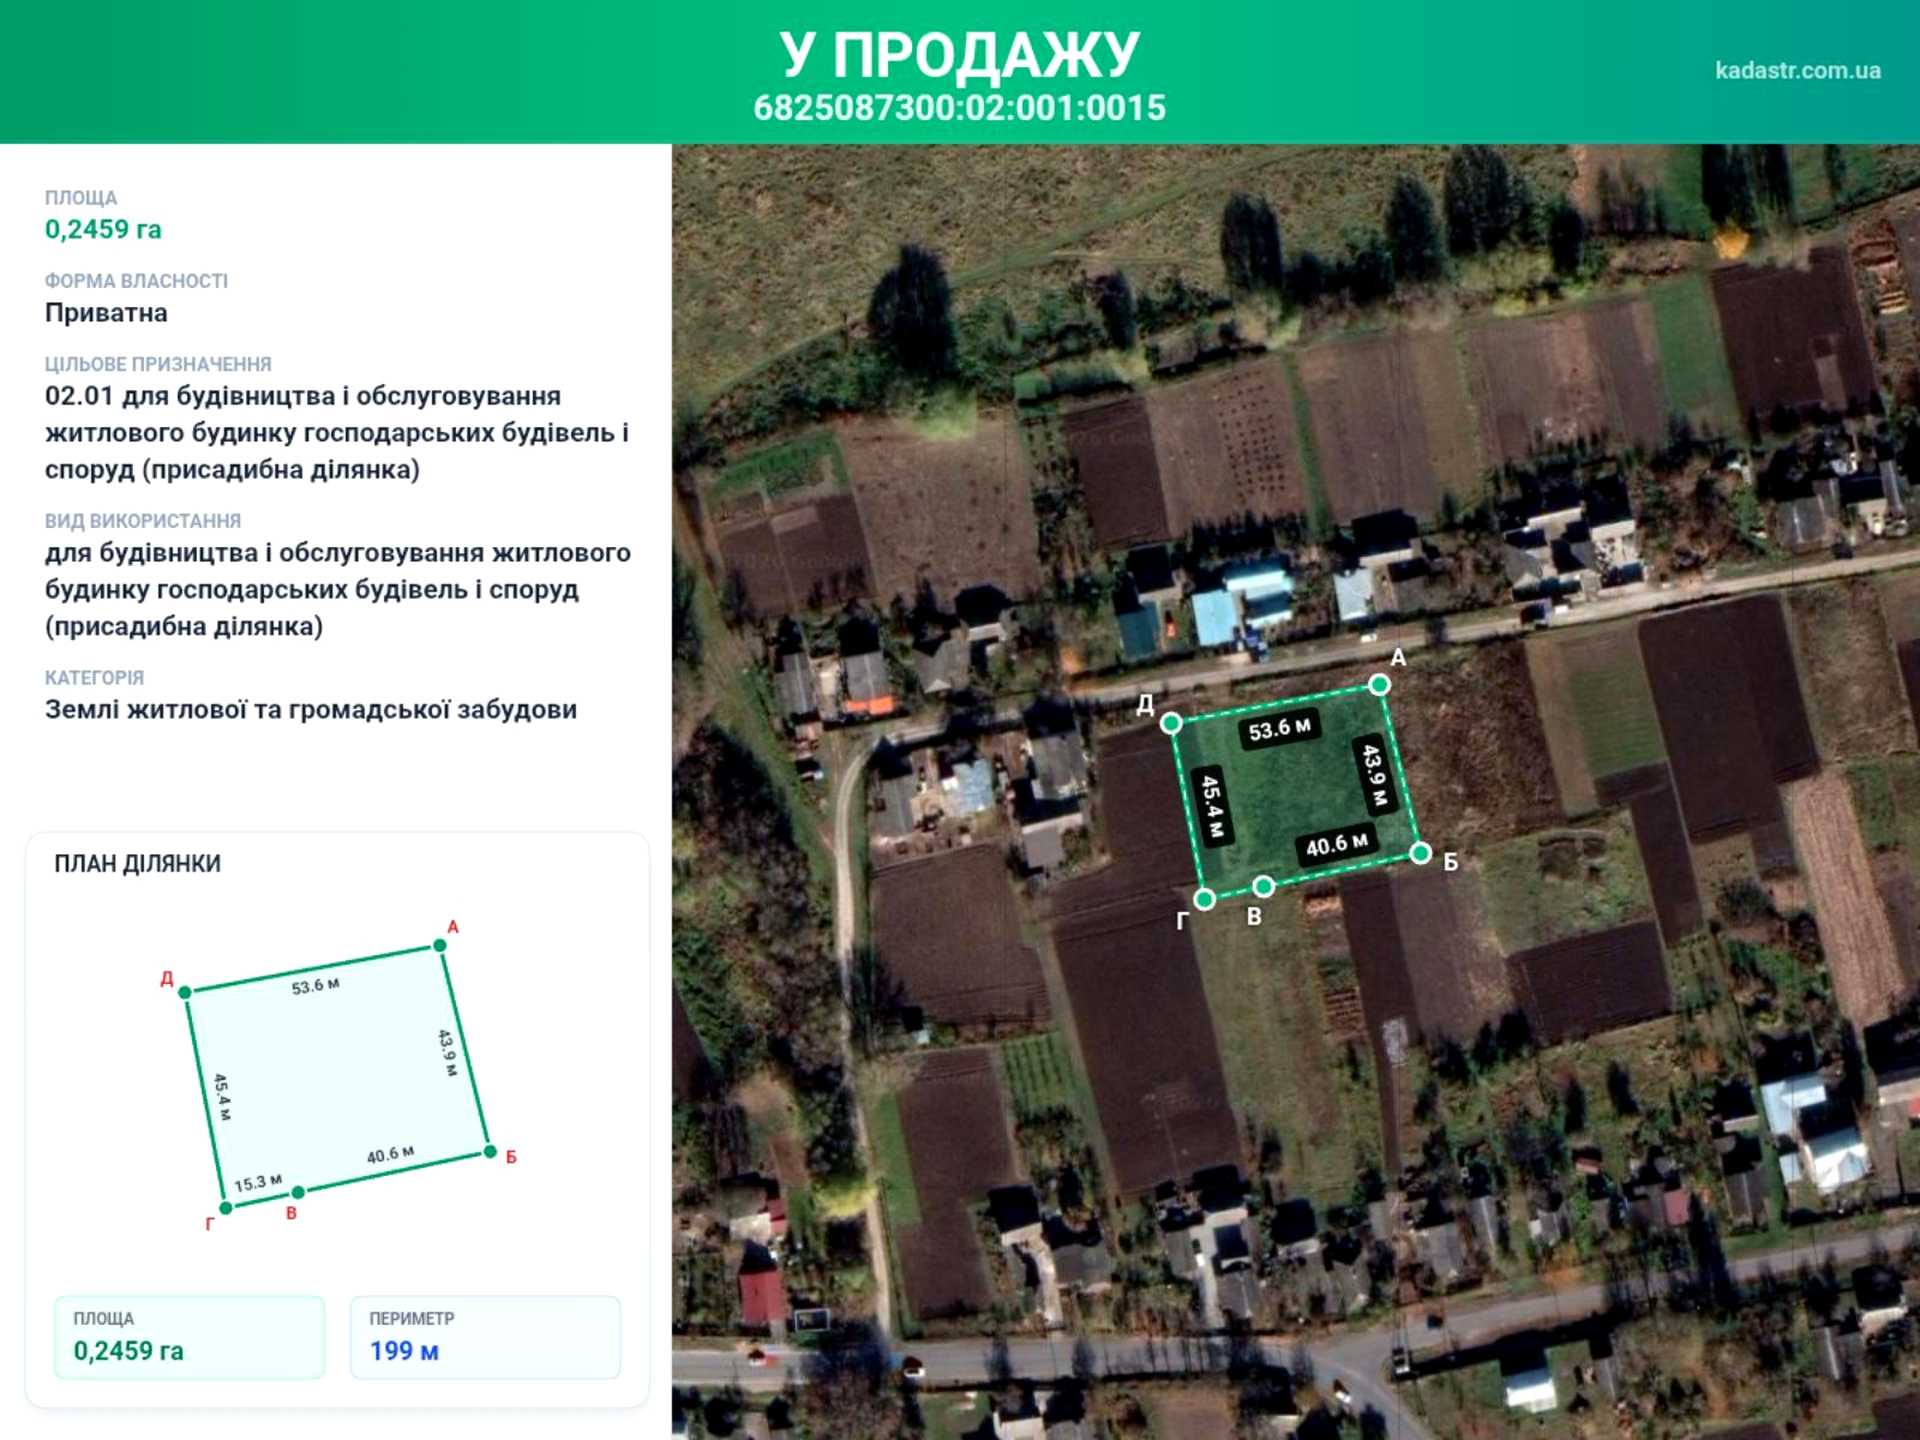Click the 53.6 м label on map
Viewport: 1920px width, 1440px height.
pyautogui.click(x=1279, y=729)
